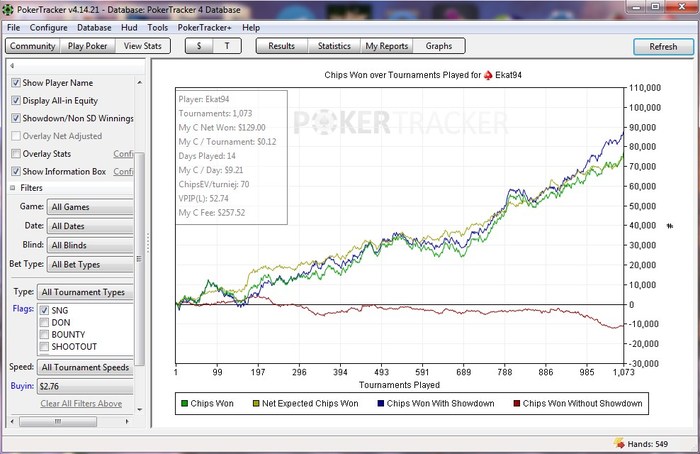Uncheck Show Information Box checkbox
Screen dimensions: 700x454
[x=16, y=171]
